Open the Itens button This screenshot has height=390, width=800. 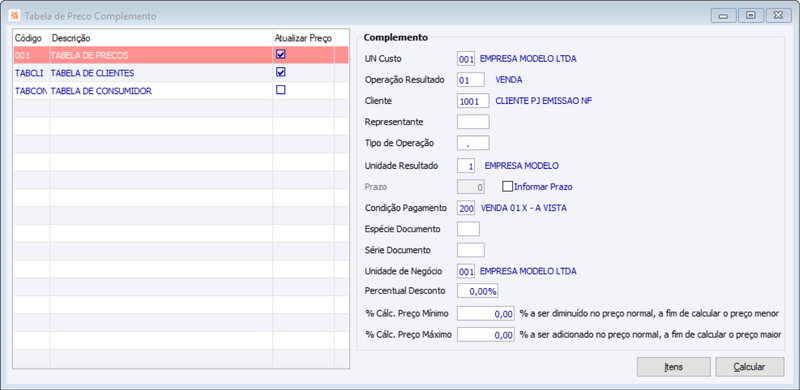coord(673,367)
